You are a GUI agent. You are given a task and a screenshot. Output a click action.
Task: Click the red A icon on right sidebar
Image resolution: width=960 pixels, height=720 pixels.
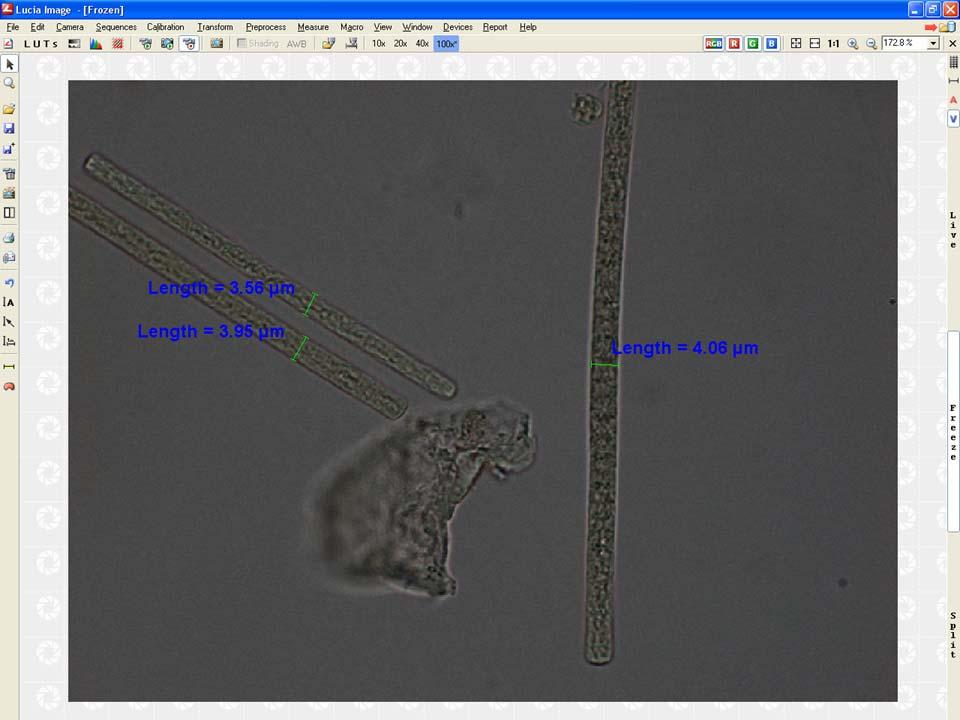[x=953, y=100]
